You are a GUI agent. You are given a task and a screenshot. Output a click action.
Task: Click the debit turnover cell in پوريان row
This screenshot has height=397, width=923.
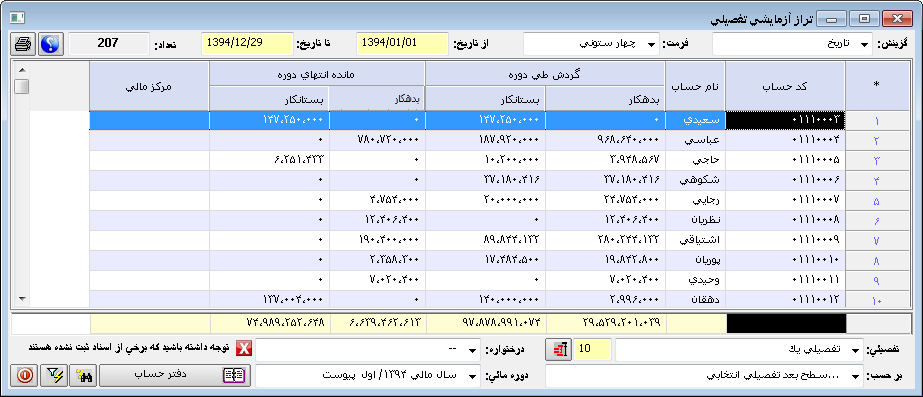(606, 261)
